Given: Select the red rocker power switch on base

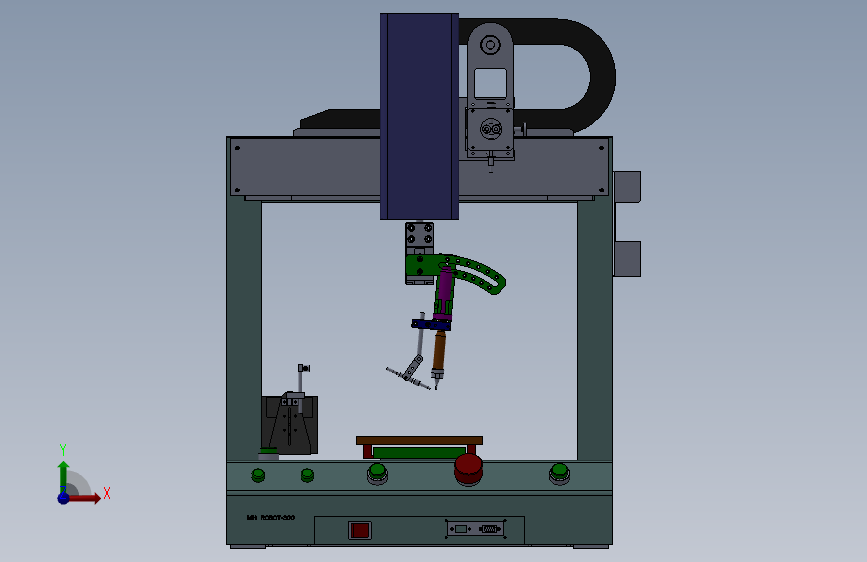Looking at the screenshot, I should (x=359, y=530).
